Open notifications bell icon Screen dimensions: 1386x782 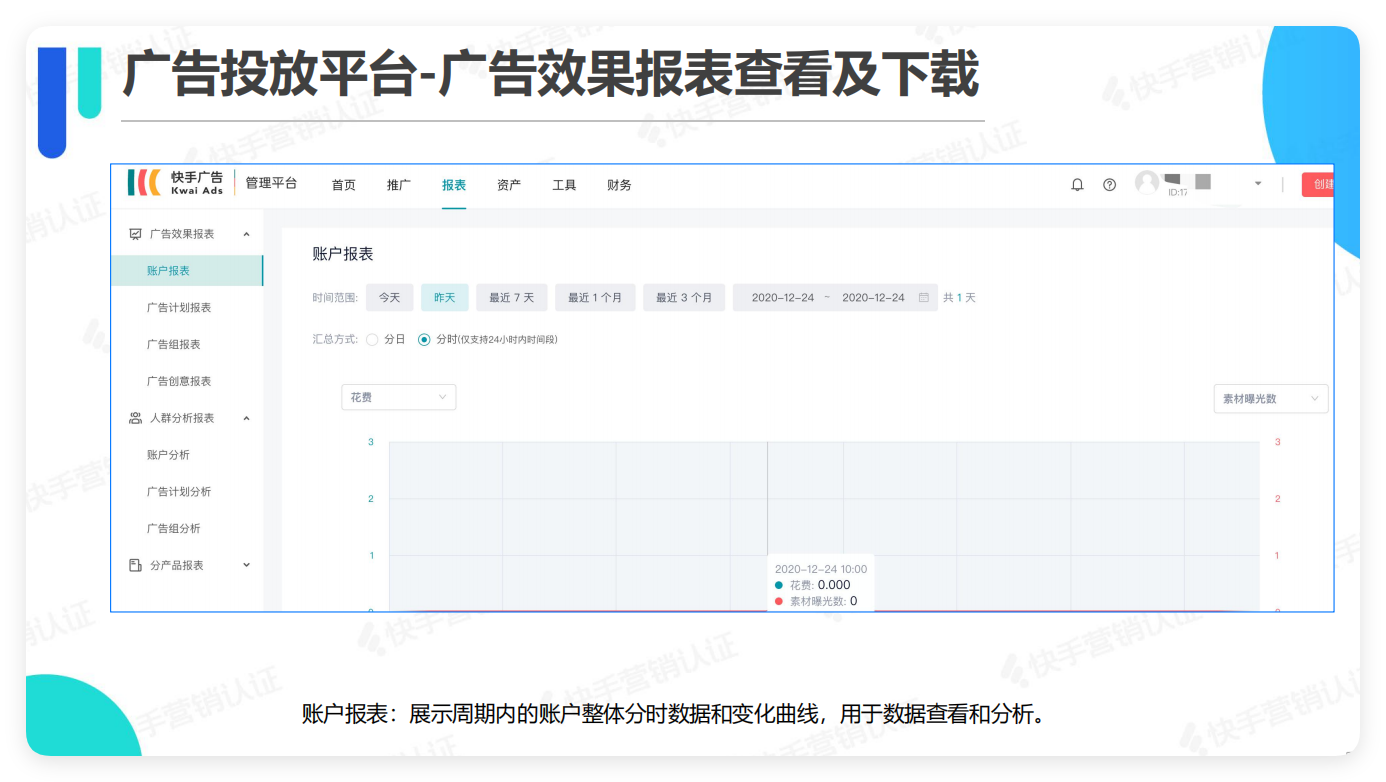click(1077, 185)
